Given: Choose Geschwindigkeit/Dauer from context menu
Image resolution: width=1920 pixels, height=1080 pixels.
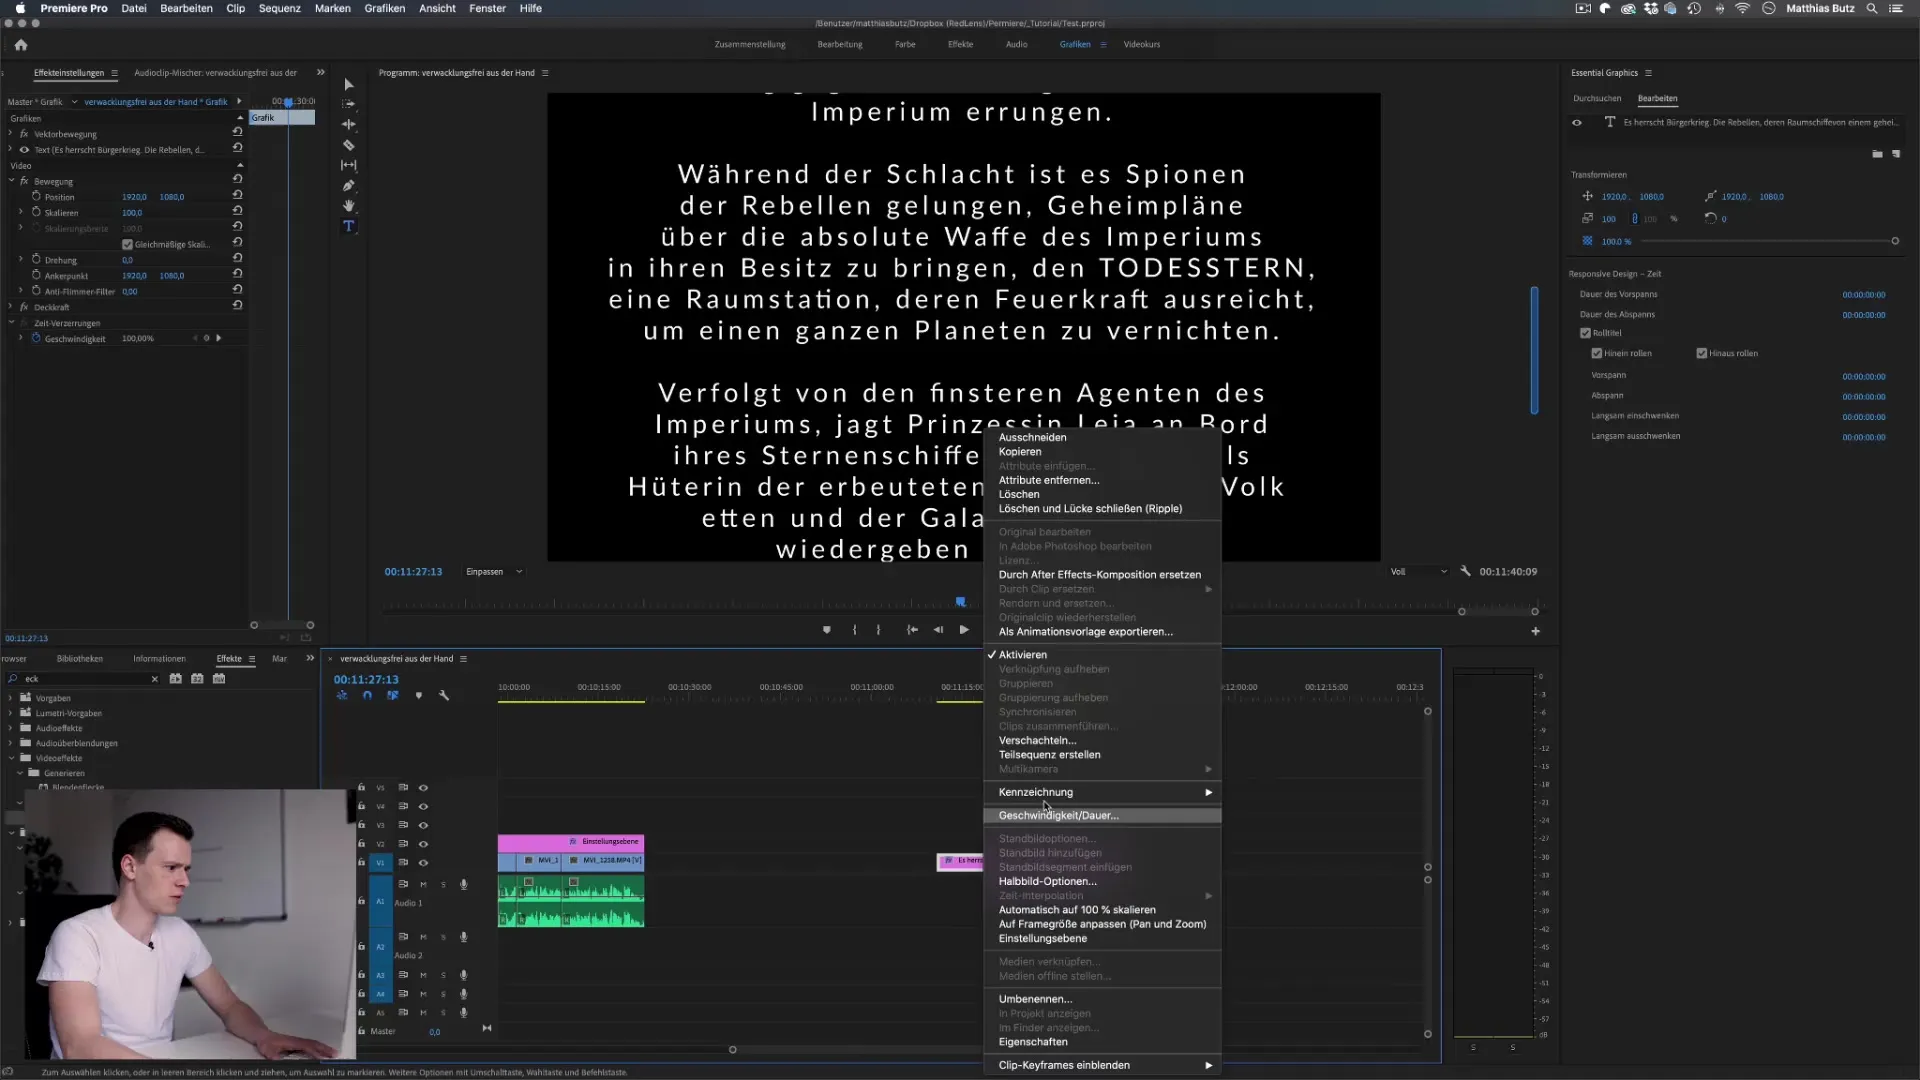Looking at the screenshot, I should click(x=1103, y=815).
